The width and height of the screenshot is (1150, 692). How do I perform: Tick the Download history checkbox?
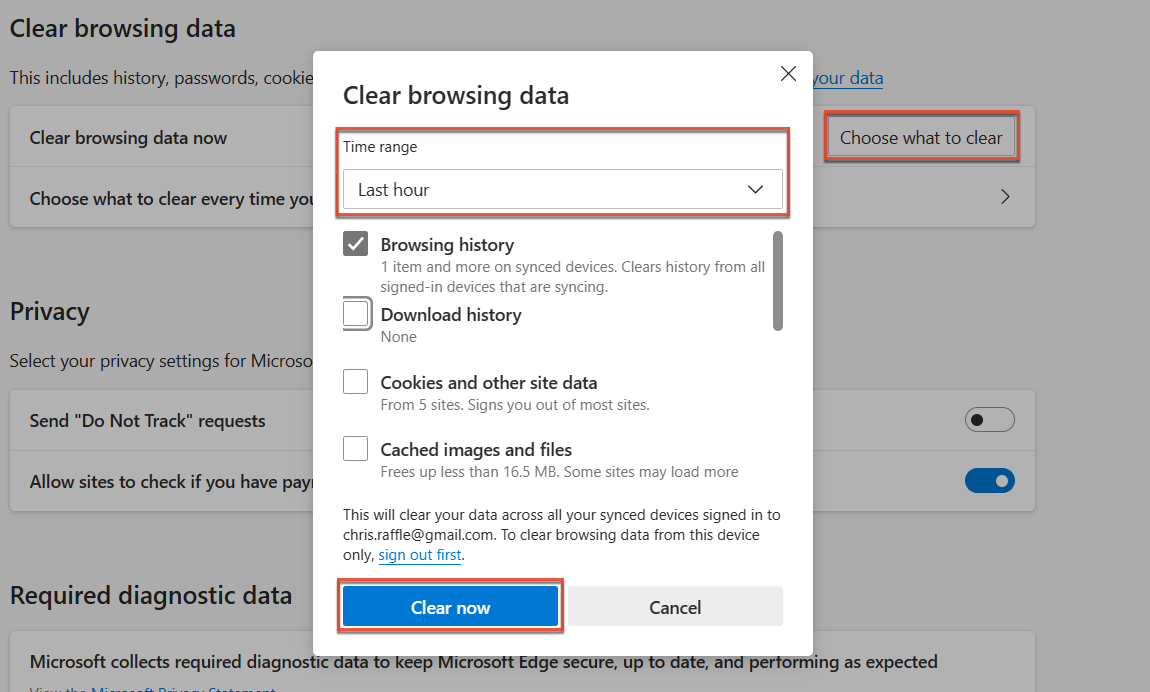pyautogui.click(x=356, y=314)
